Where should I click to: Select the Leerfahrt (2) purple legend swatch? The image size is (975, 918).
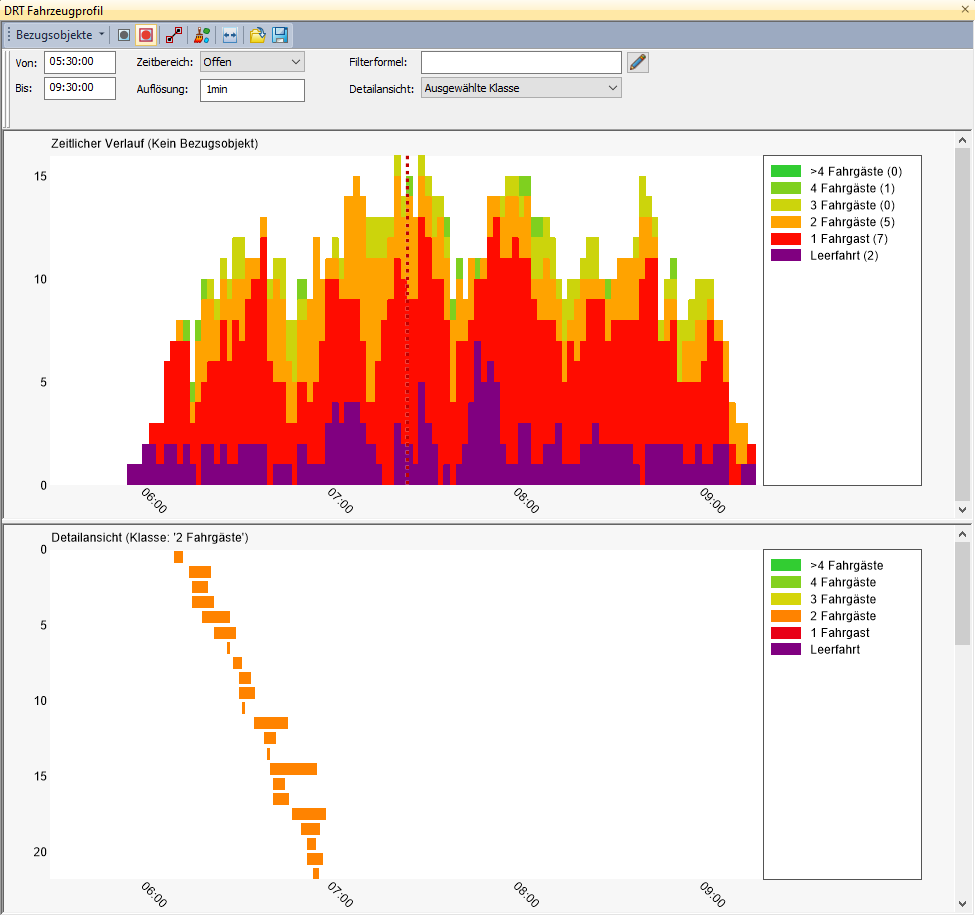coord(786,256)
